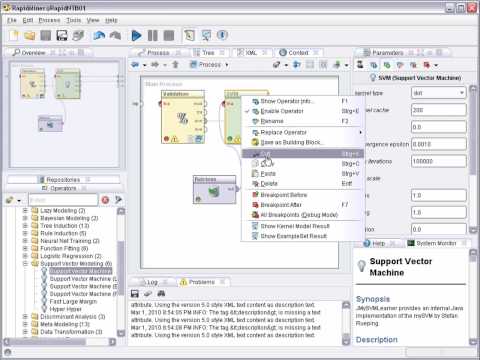Run the process with the play button
This screenshot has height=360, width=480.
pos(136,35)
